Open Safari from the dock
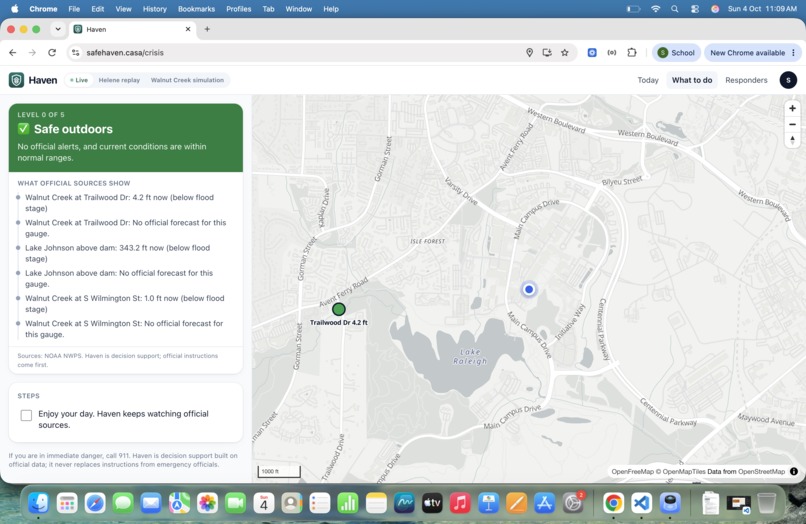The image size is (806, 524). [95, 503]
